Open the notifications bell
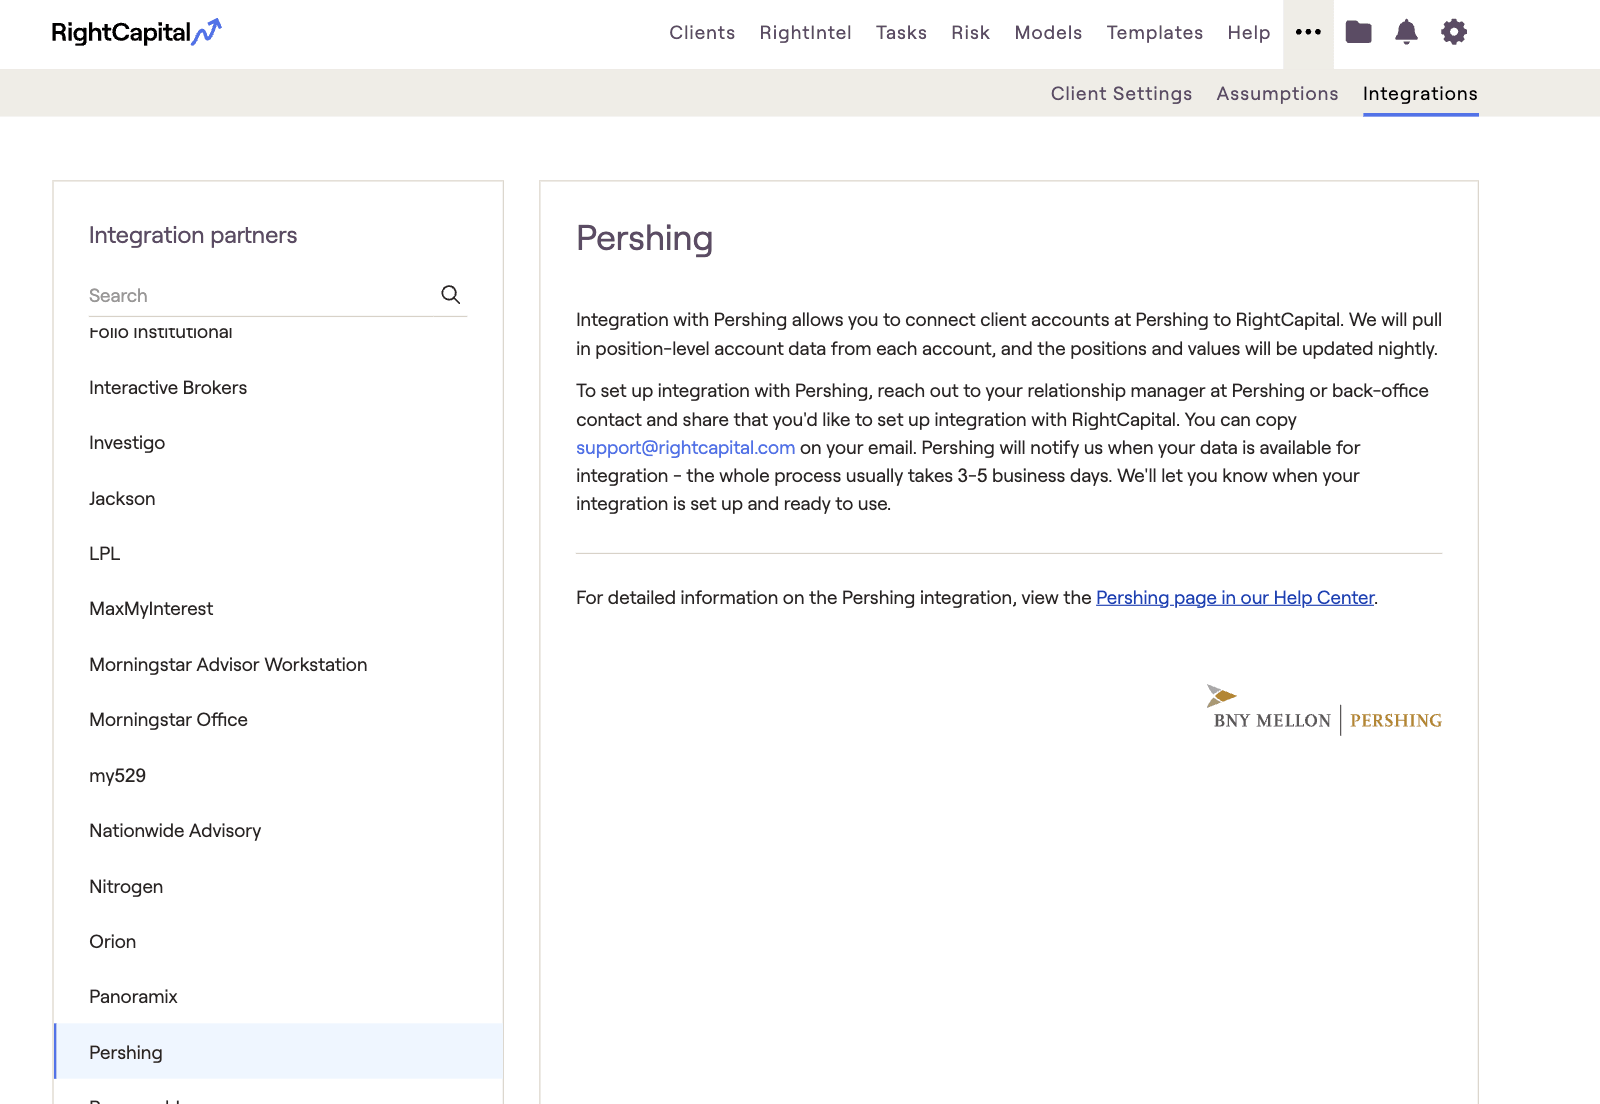The image size is (1600, 1104). tap(1406, 32)
